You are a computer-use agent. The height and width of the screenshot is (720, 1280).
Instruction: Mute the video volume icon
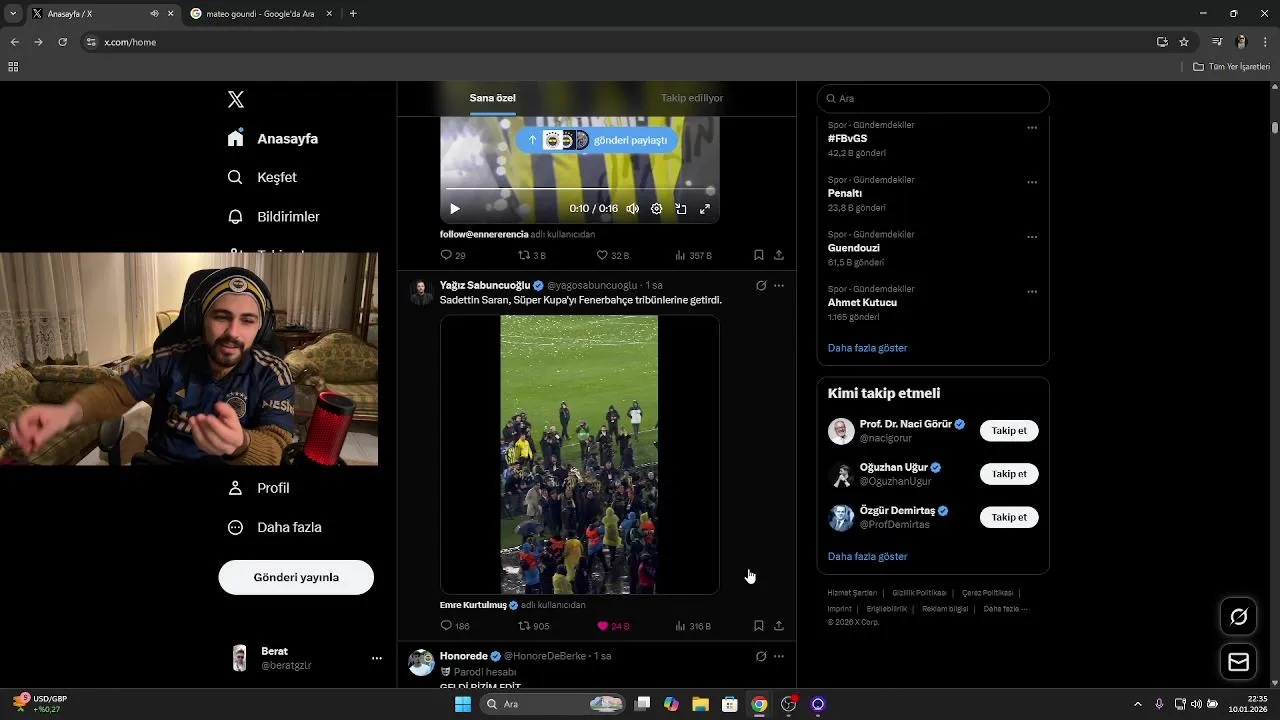tap(632, 209)
